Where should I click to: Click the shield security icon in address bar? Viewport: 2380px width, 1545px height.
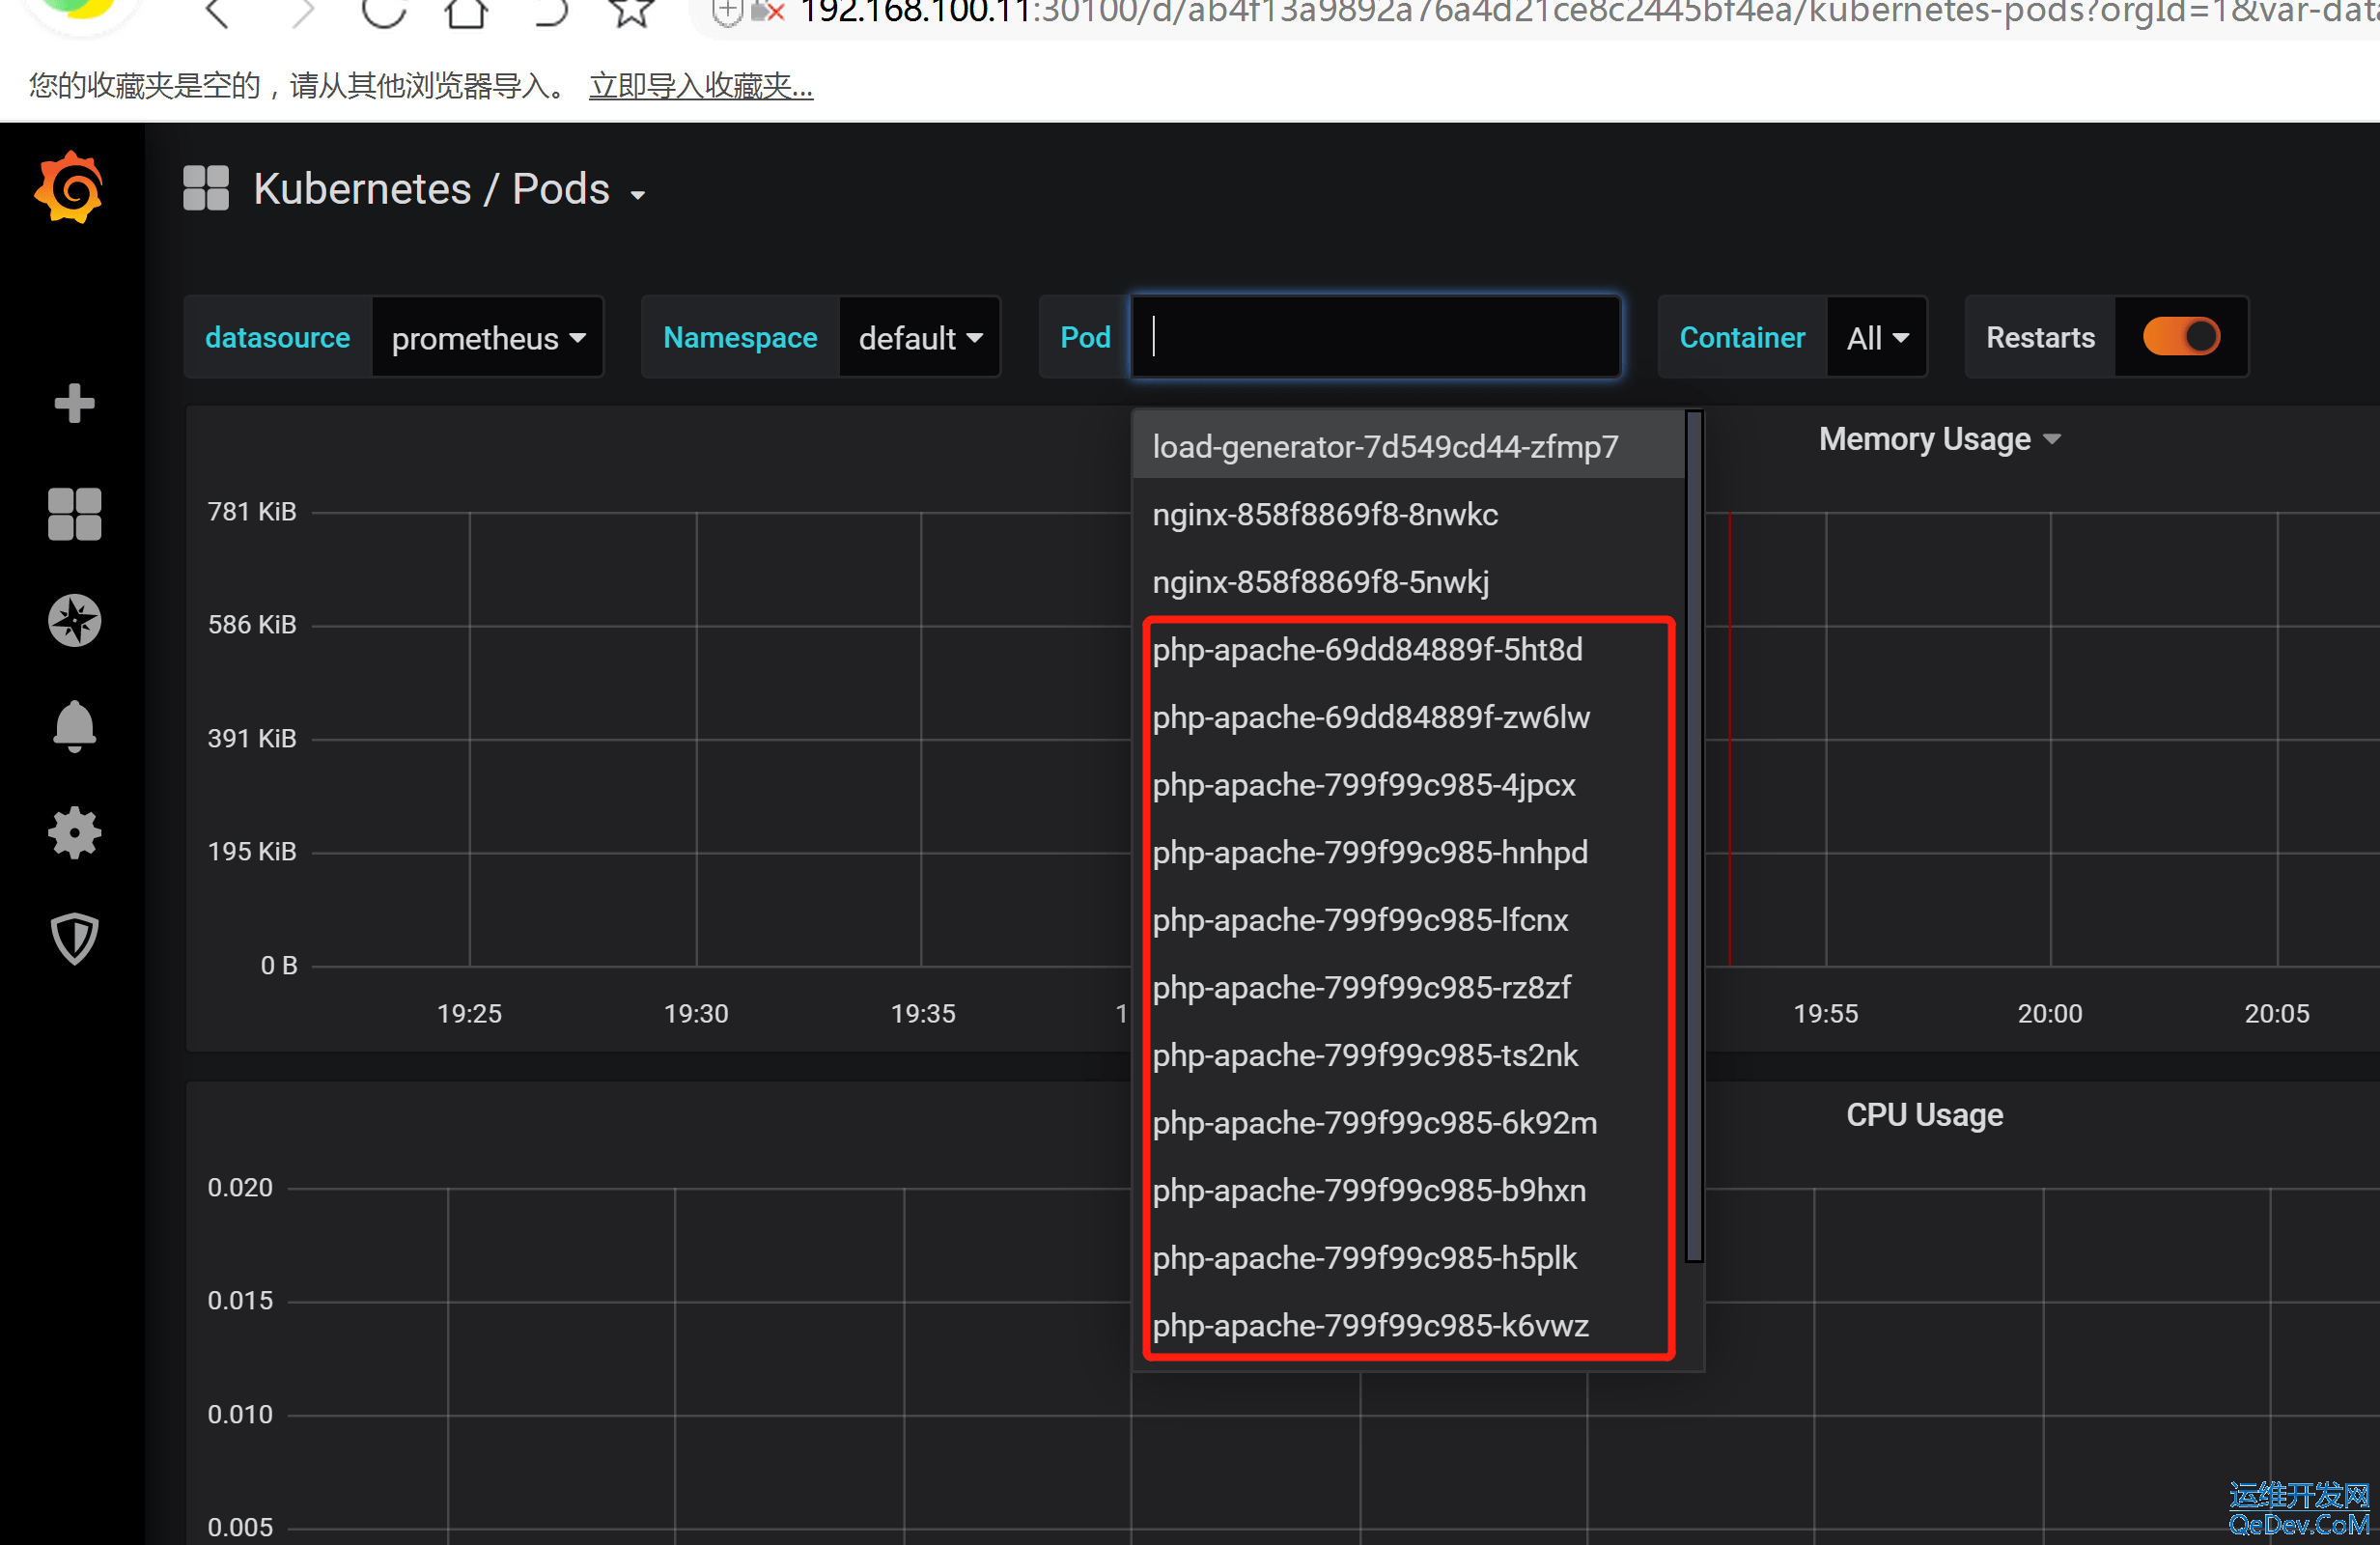727,12
